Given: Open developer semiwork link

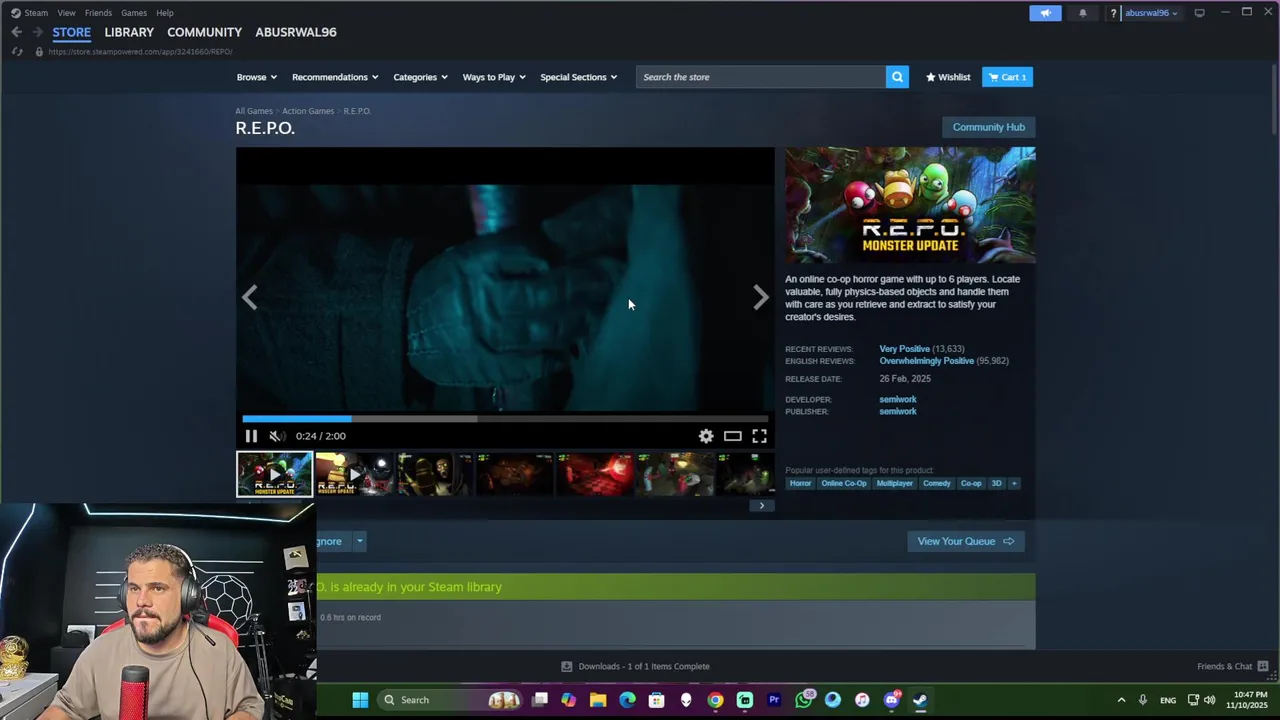Looking at the screenshot, I should tap(898, 399).
